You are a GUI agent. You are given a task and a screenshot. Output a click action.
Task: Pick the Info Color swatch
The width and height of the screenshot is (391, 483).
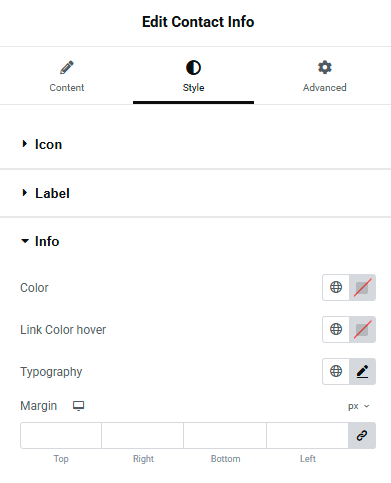(x=362, y=287)
